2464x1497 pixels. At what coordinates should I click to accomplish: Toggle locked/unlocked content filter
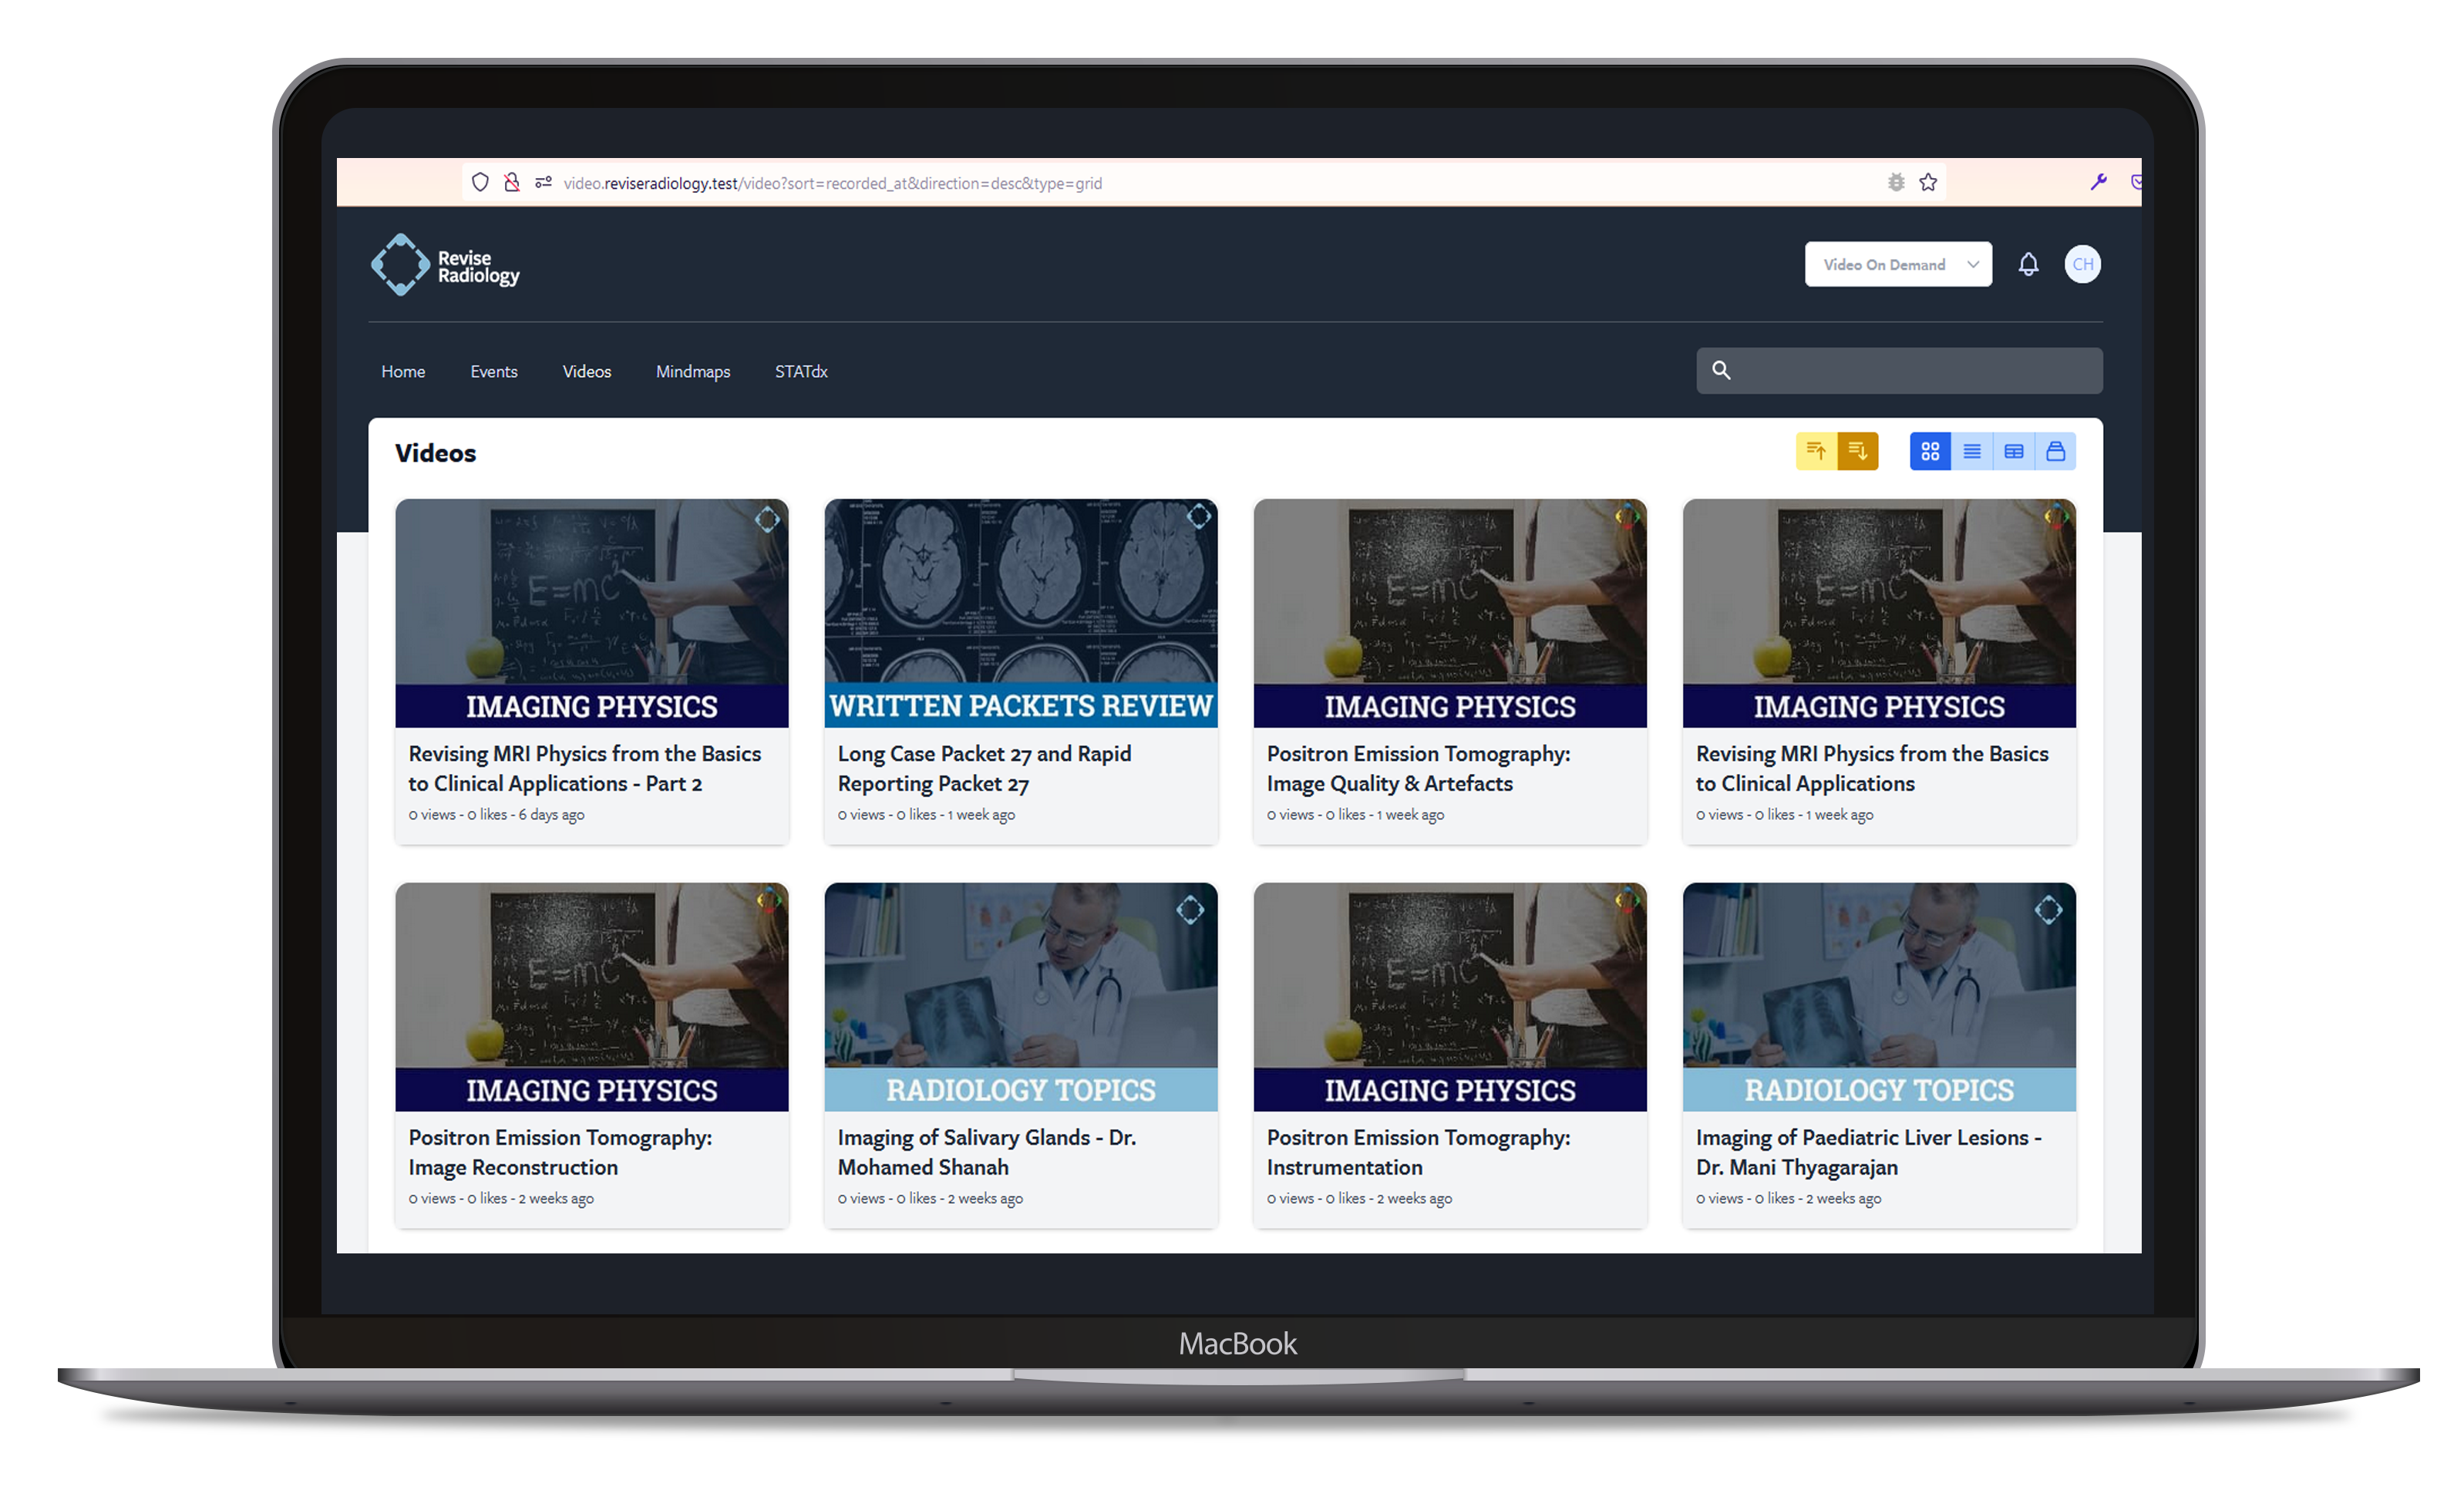pos(2054,452)
